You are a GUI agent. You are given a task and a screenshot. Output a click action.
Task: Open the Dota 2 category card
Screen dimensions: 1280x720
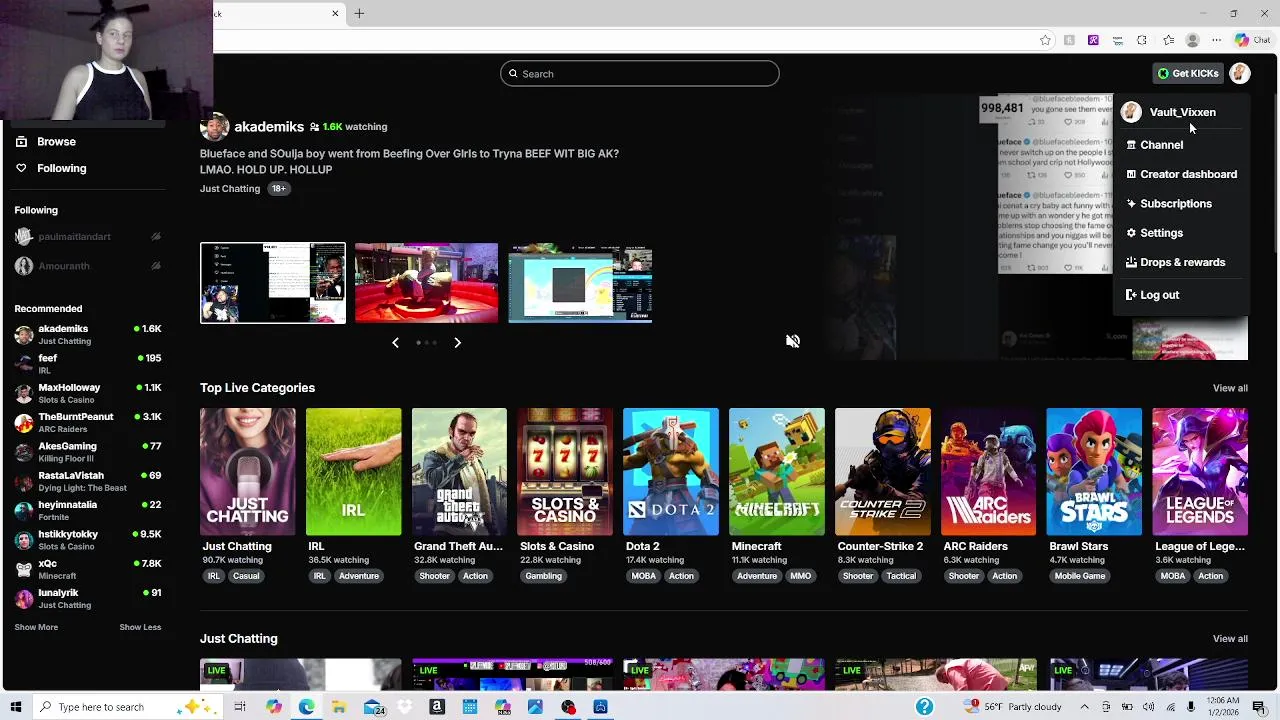(670, 472)
